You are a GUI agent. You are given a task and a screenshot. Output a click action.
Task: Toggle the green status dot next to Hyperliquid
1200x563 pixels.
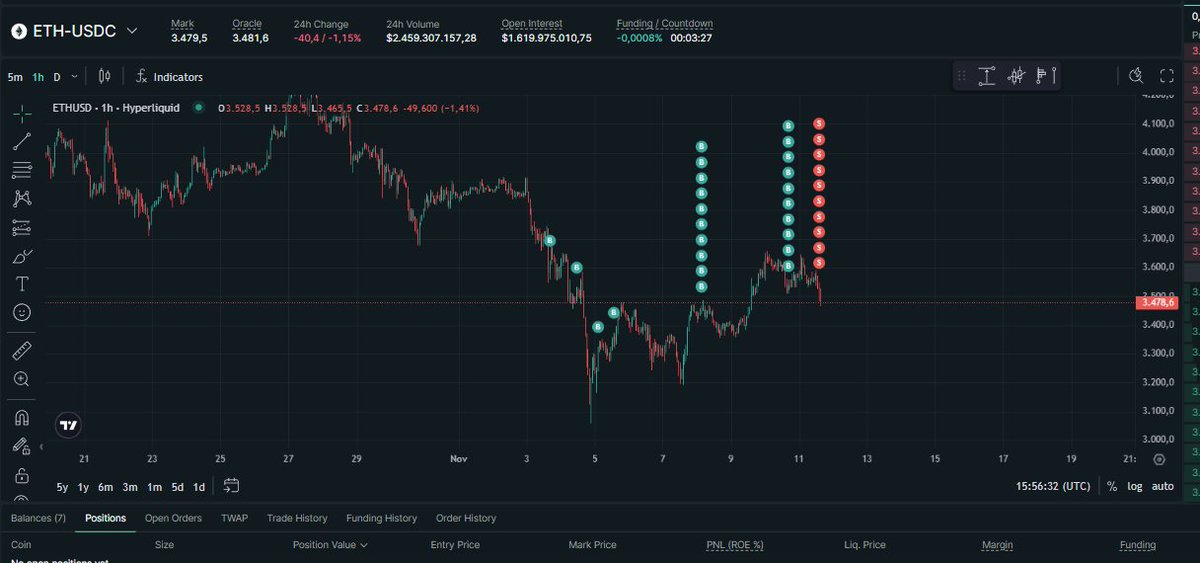tap(200, 107)
